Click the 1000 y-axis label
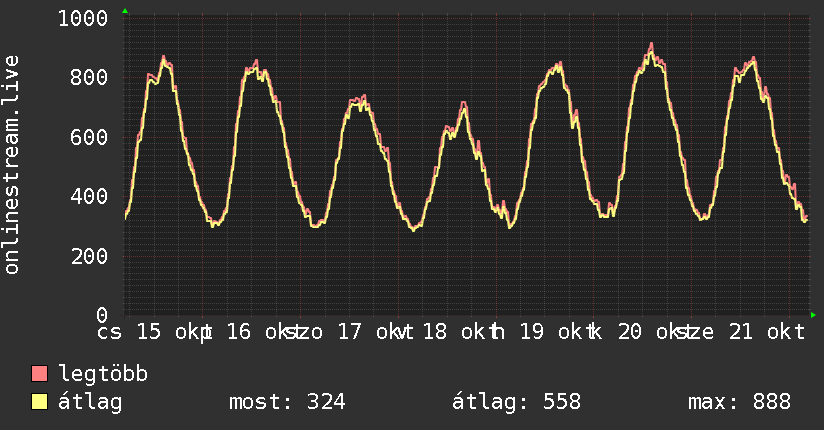824x430 pixels. 83,18
